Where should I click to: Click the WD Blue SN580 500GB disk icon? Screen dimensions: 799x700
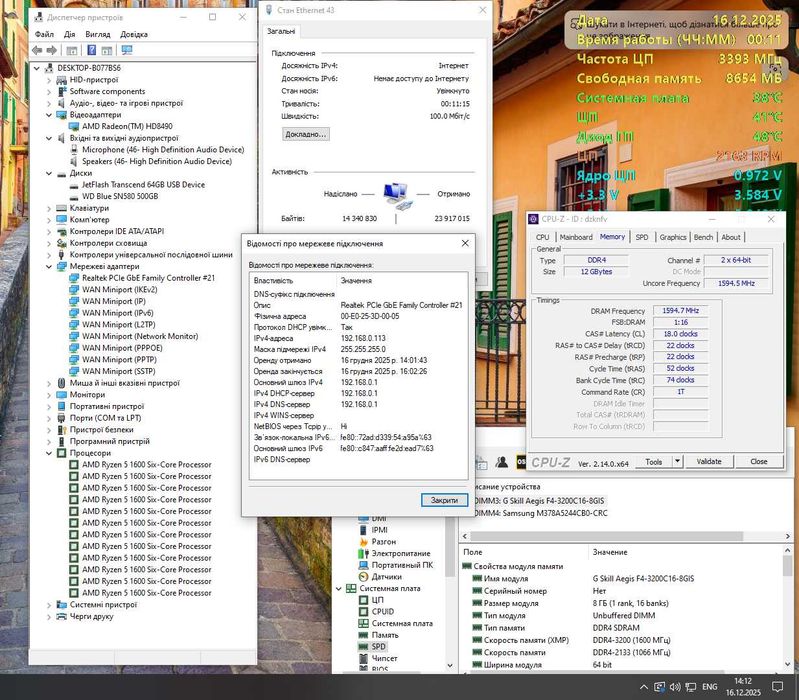click(74, 197)
